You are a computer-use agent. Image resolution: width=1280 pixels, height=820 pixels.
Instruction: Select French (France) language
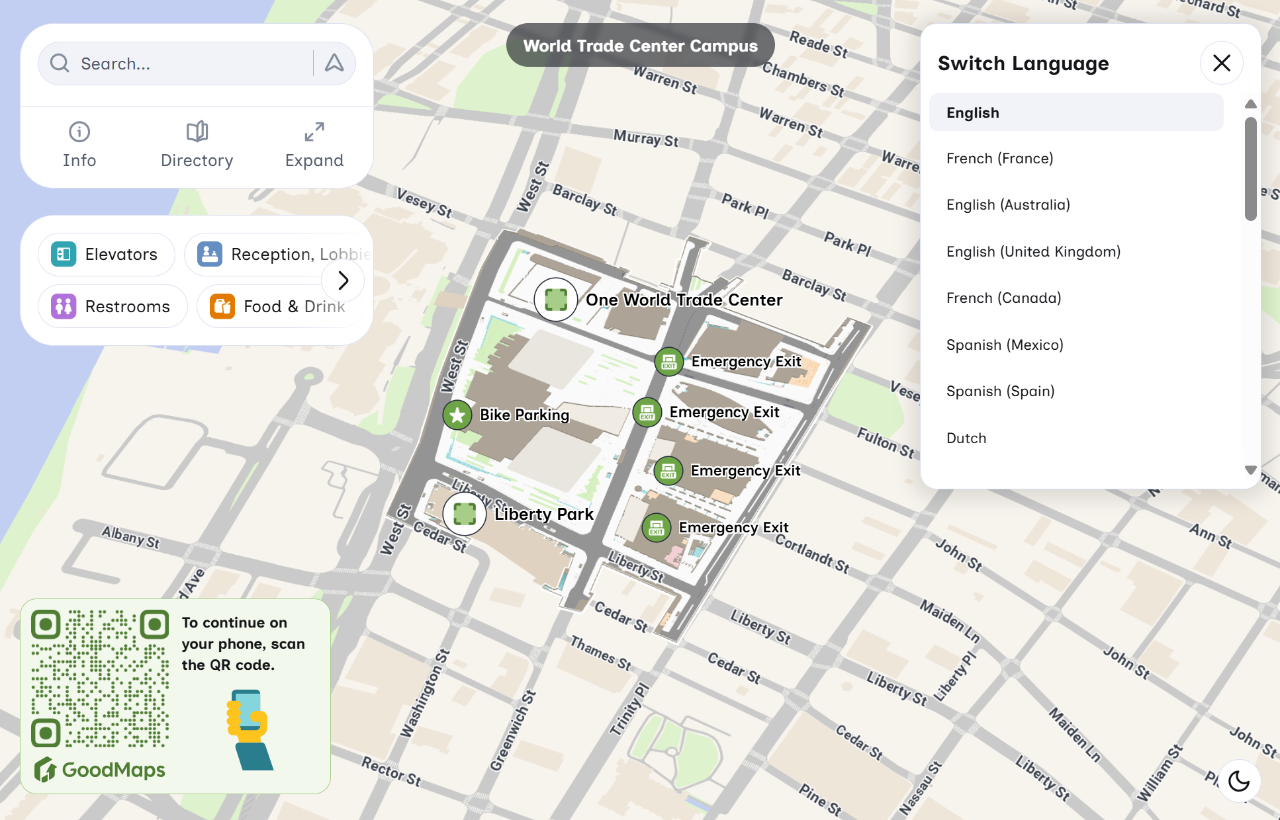tap(1076, 158)
